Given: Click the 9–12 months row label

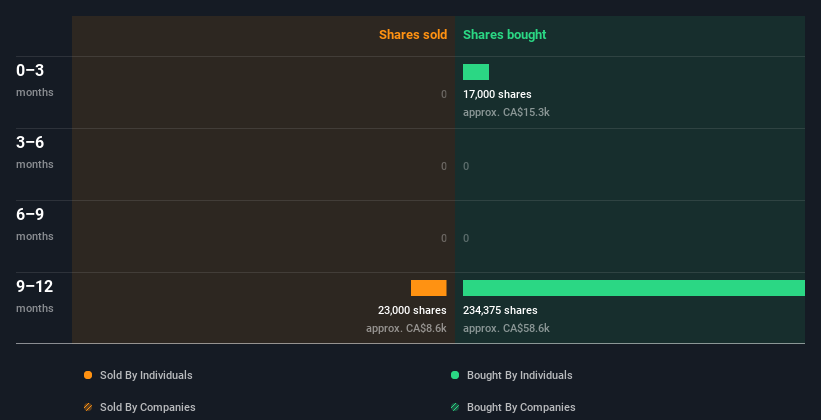Looking at the screenshot, I should coord(35,296).
